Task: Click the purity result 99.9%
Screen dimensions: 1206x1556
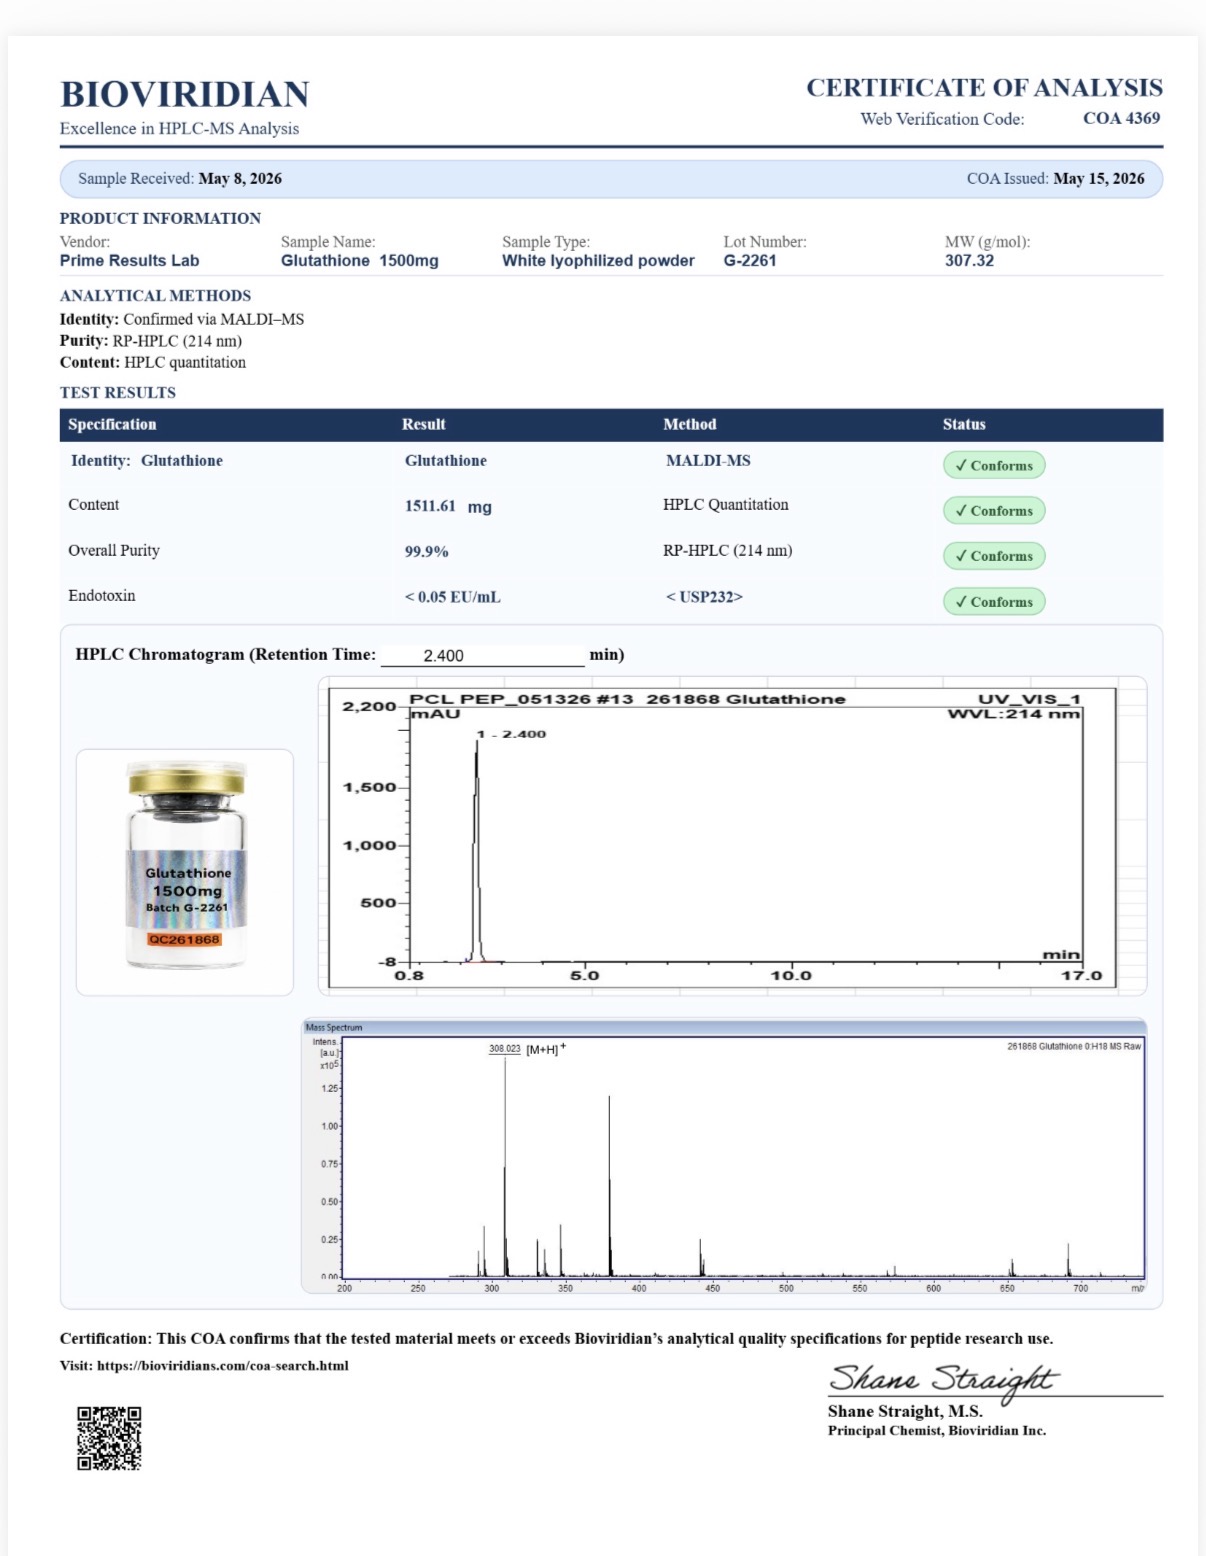Action: (426, 551)
